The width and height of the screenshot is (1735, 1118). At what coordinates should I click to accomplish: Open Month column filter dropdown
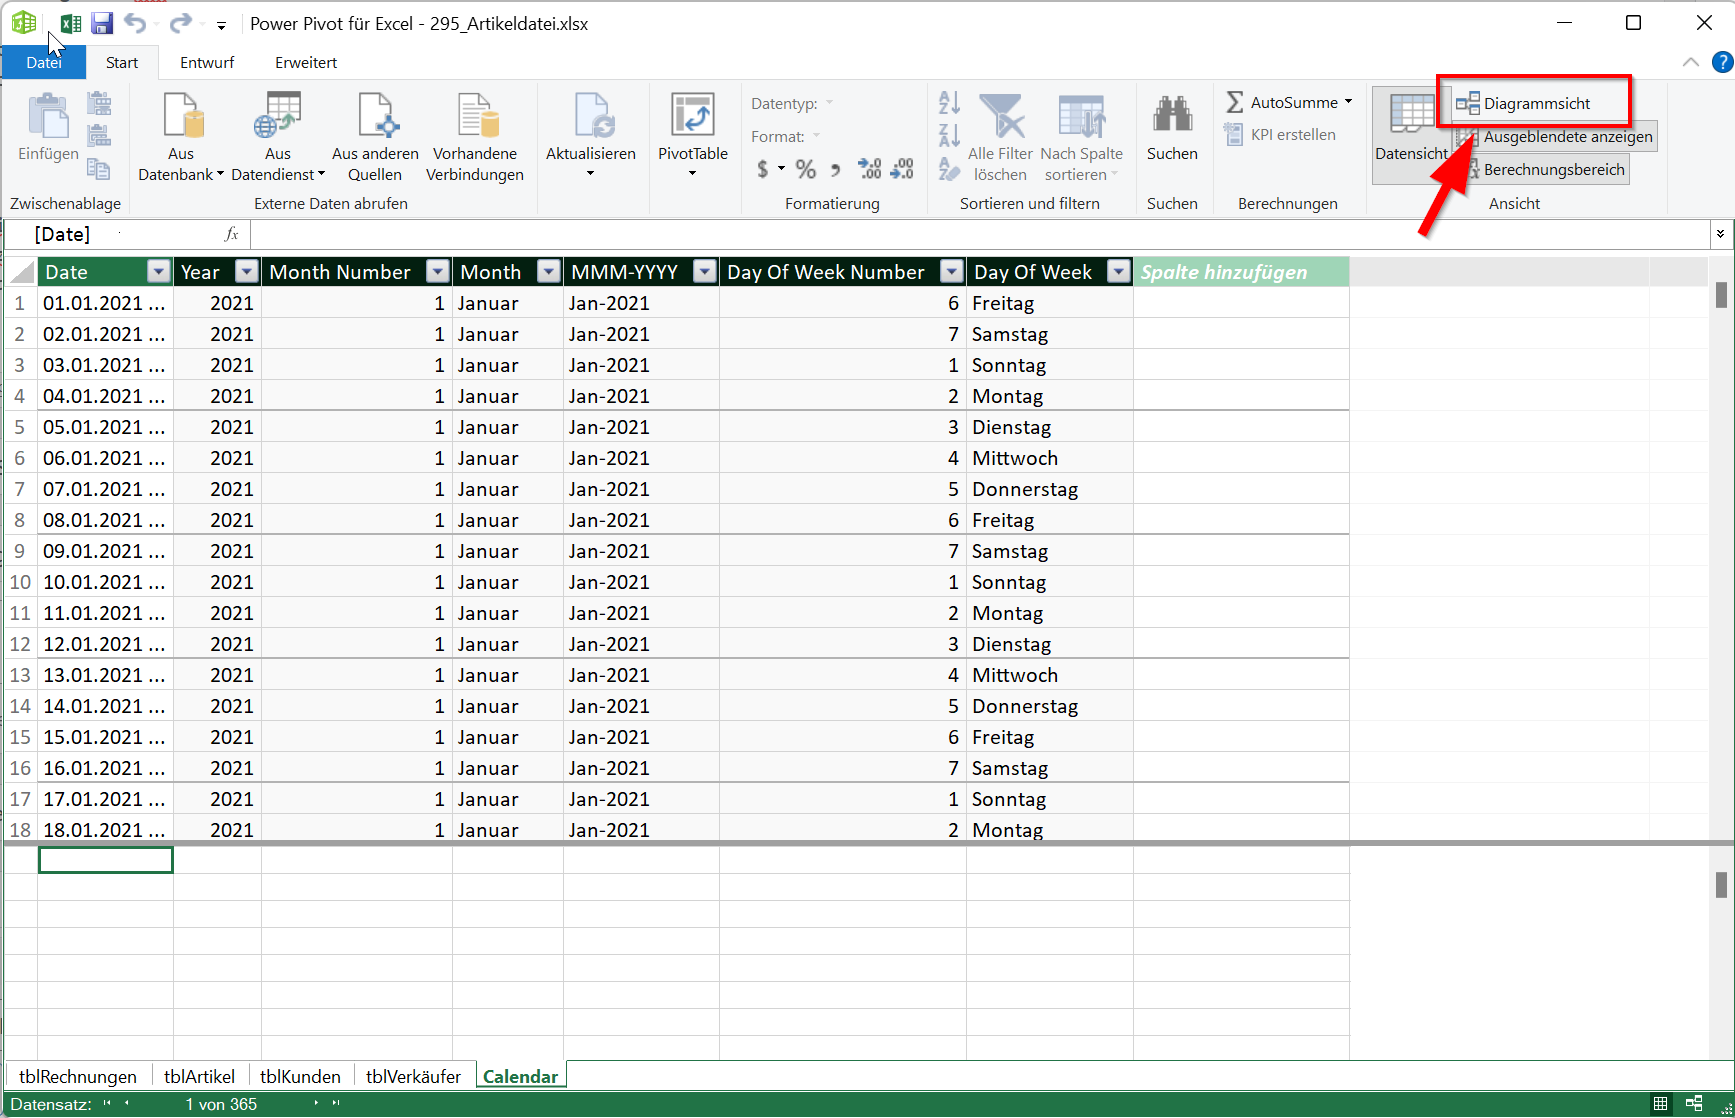pos(549,271)
